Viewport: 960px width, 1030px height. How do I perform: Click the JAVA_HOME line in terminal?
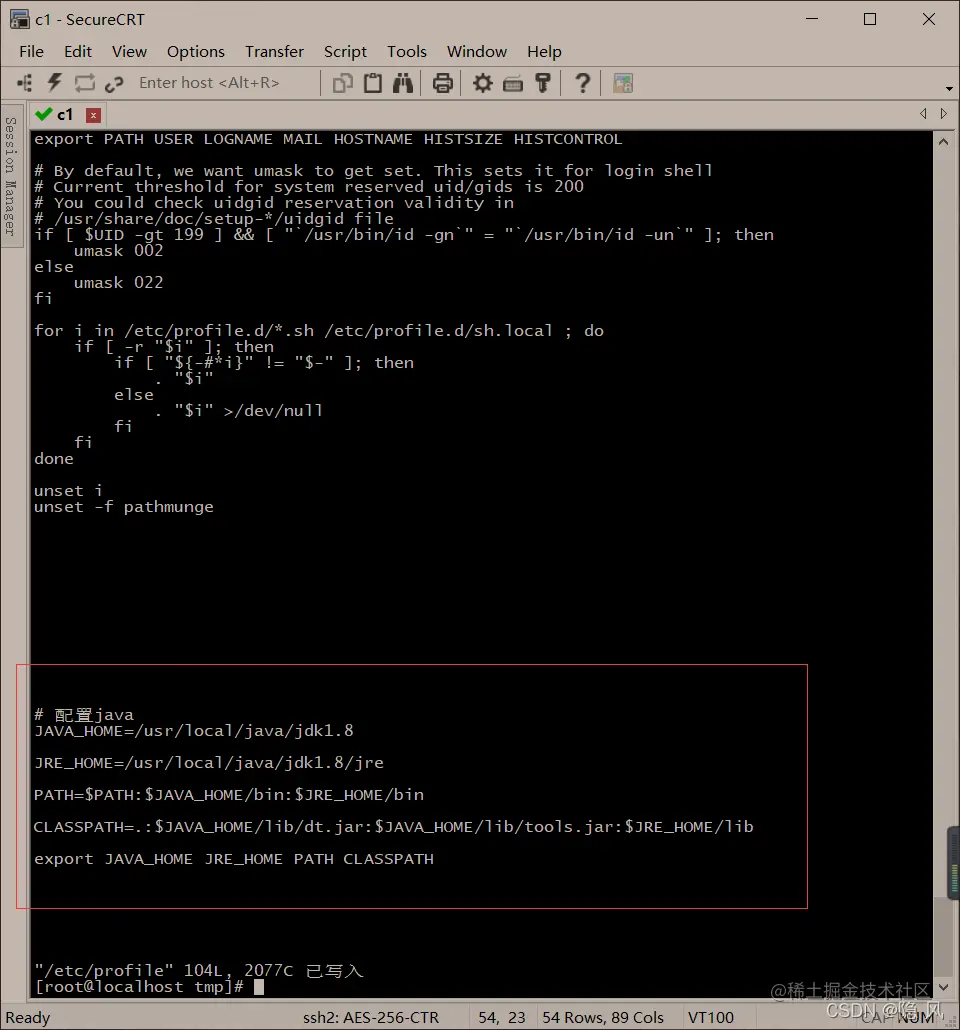click(194, 730)
